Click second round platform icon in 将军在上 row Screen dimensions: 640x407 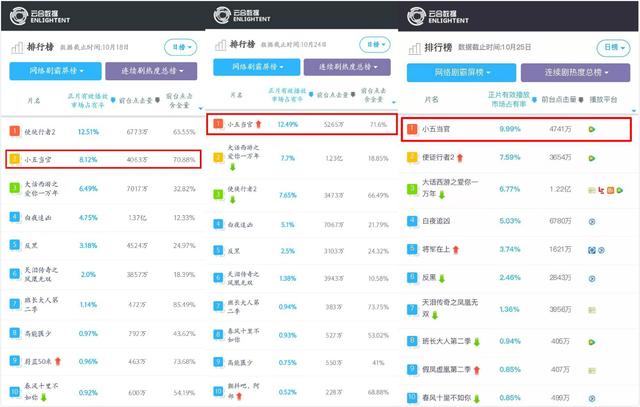coord(601,250)
